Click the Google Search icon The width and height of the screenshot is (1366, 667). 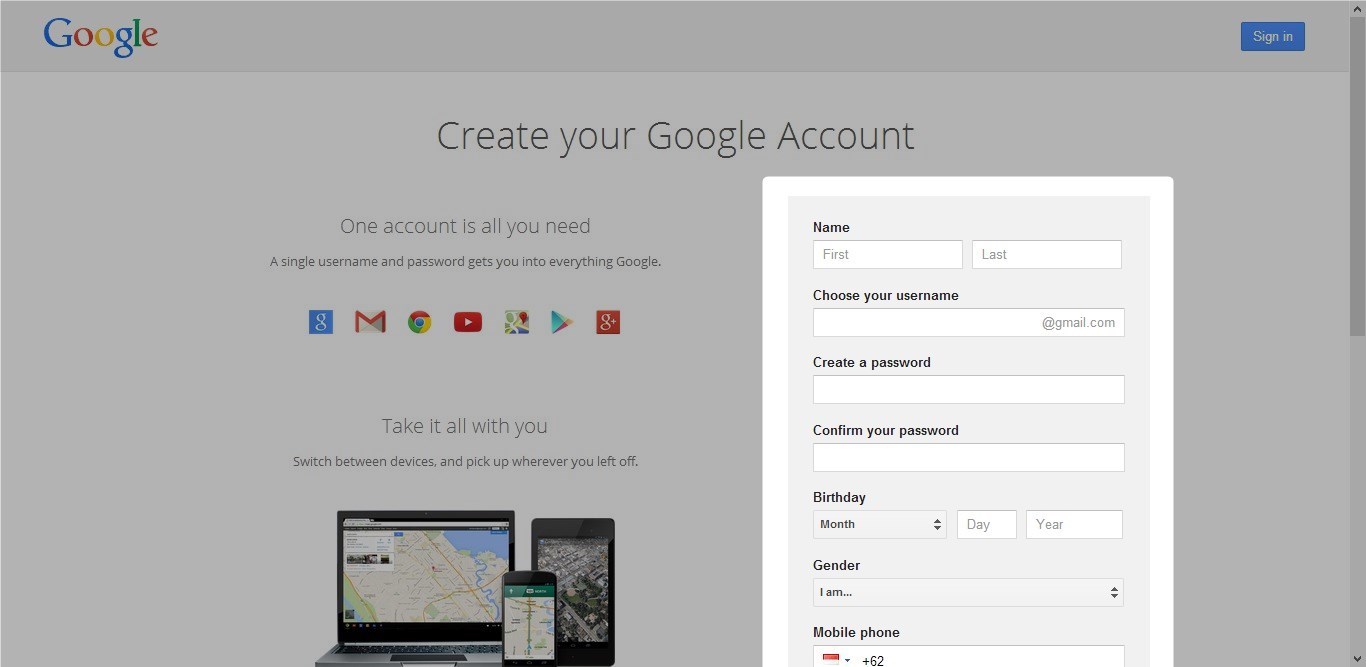(x=320, y=321)
